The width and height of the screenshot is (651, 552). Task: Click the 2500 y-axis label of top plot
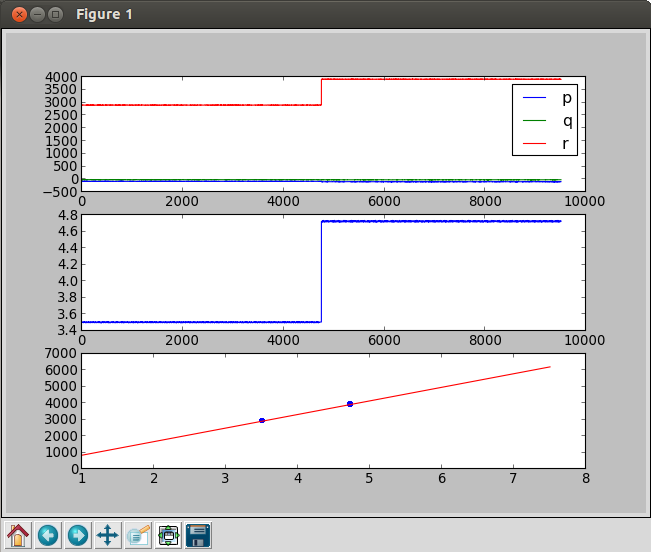click(61, 115)
